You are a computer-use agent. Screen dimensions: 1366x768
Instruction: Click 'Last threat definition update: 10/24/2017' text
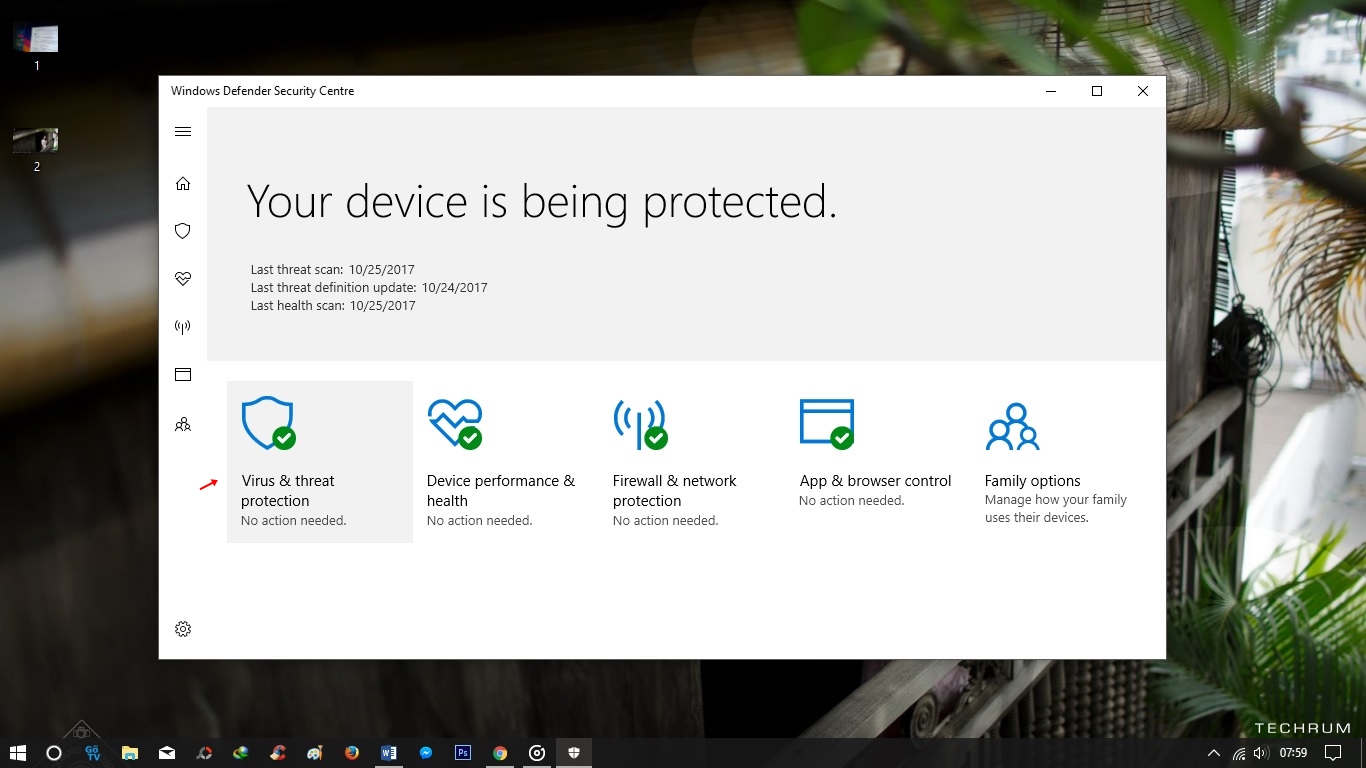369,288
